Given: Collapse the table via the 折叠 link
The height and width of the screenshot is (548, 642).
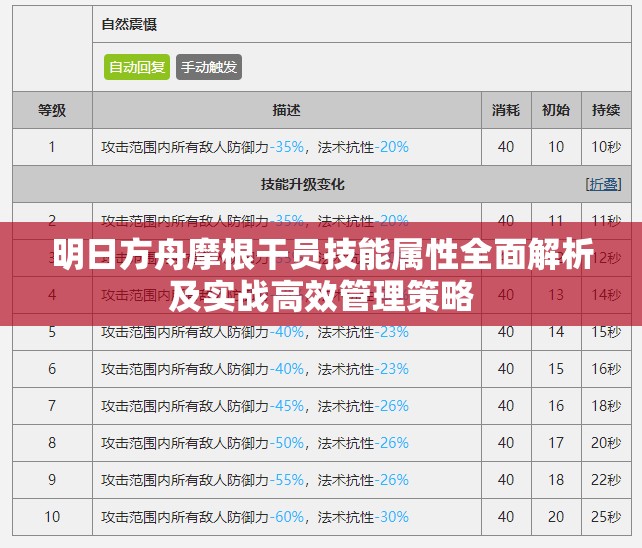Looking at the screenshot, I should [604, 184].
